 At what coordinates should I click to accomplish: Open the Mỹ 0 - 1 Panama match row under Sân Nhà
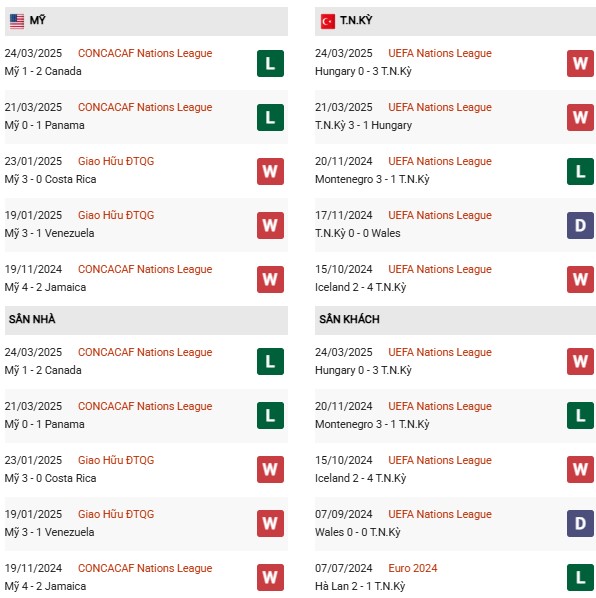tap(146, 416)
